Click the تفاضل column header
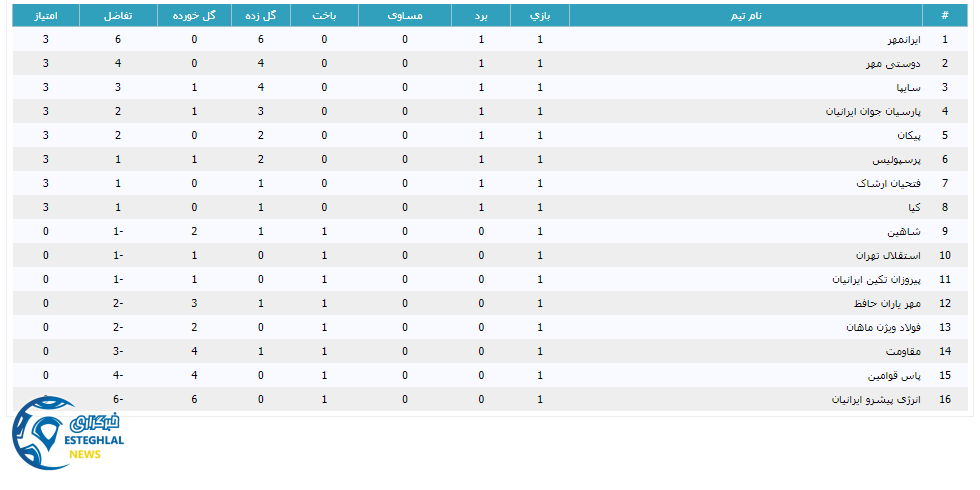This screenshot has height=490, width=980. point(119,15)
